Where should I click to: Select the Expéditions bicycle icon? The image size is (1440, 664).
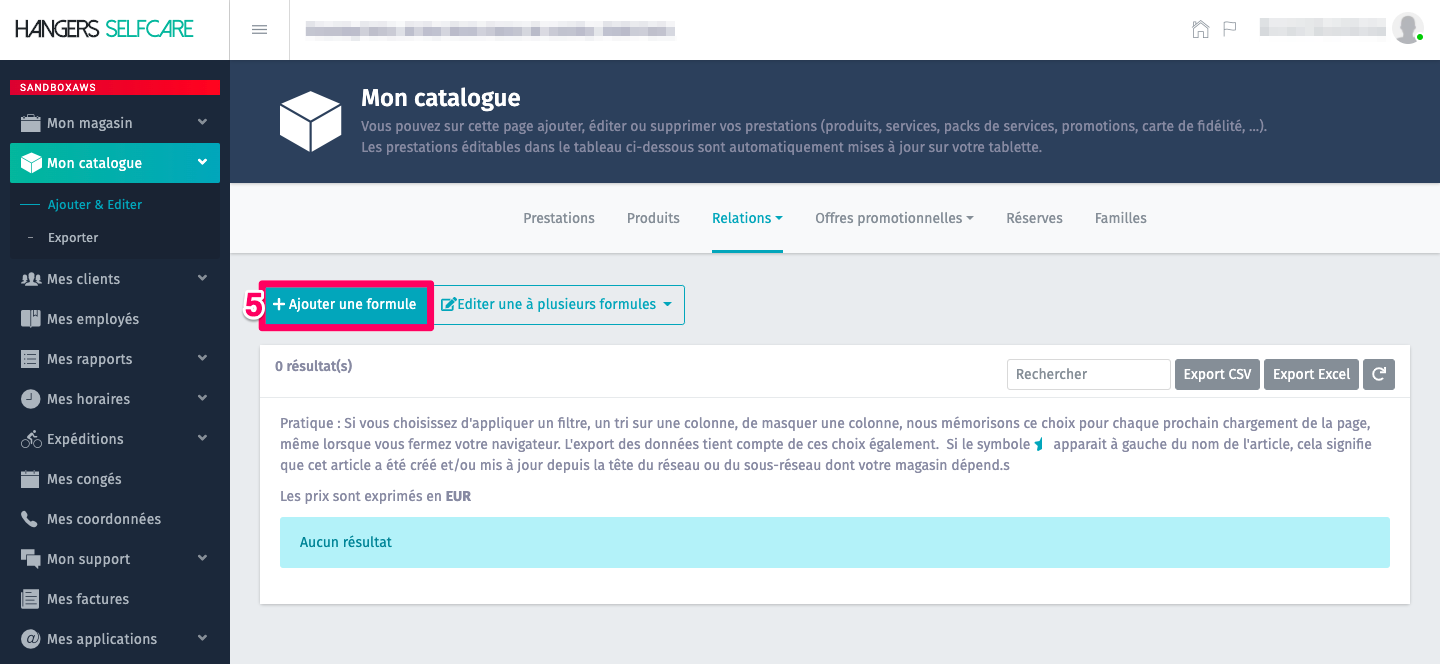click(30, 439)
